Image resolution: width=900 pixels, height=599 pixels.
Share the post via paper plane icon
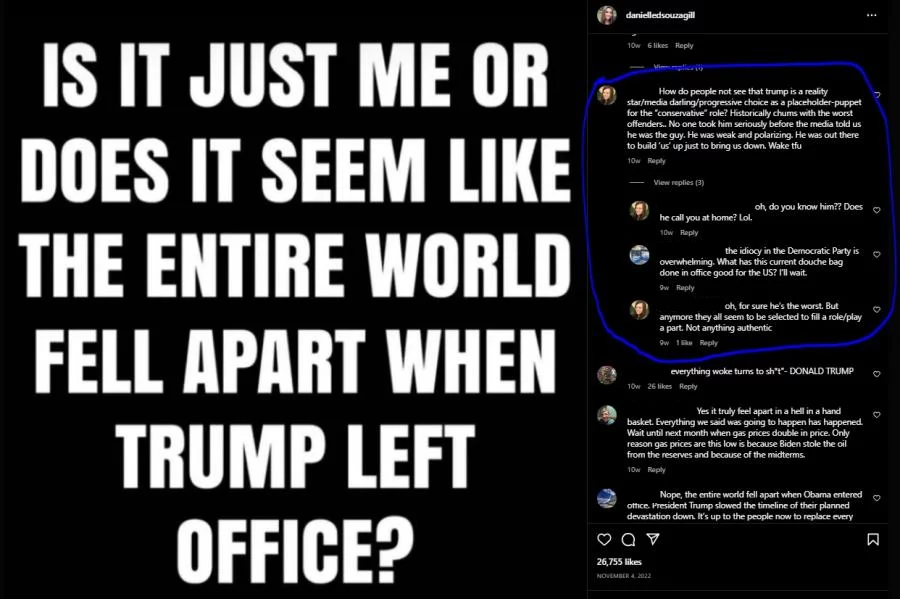(652, 539)
